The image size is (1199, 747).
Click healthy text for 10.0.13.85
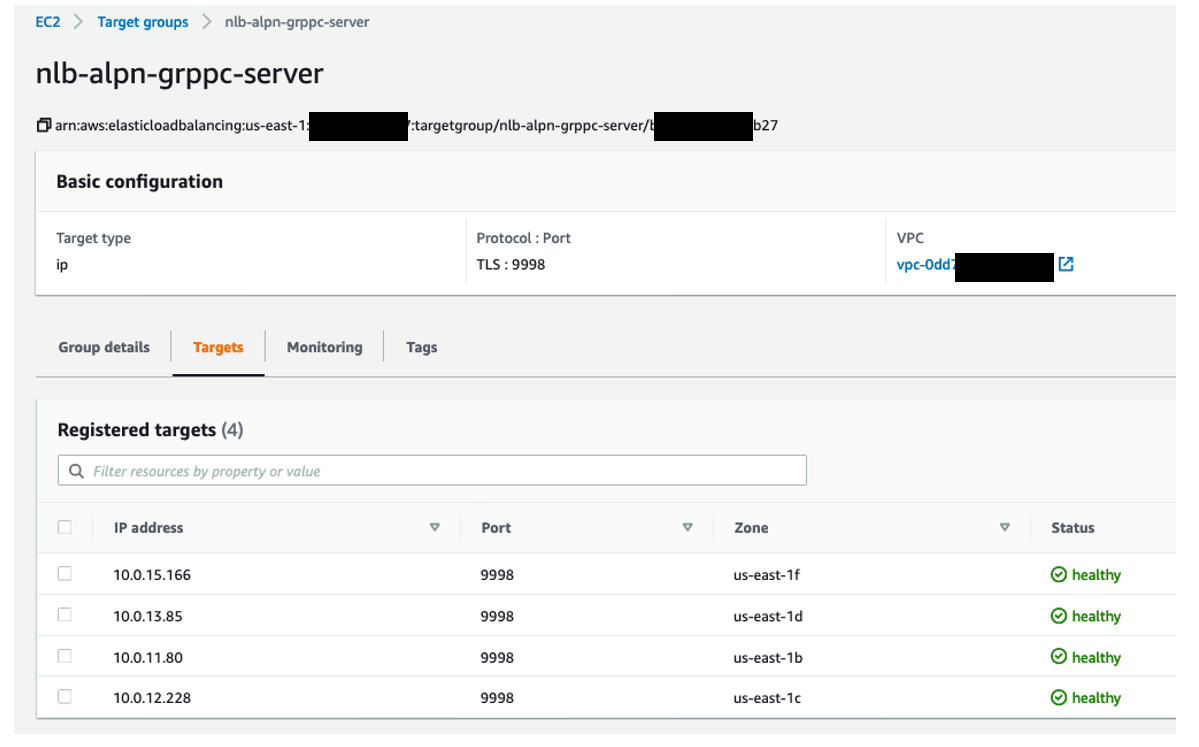click(1096, 616)
